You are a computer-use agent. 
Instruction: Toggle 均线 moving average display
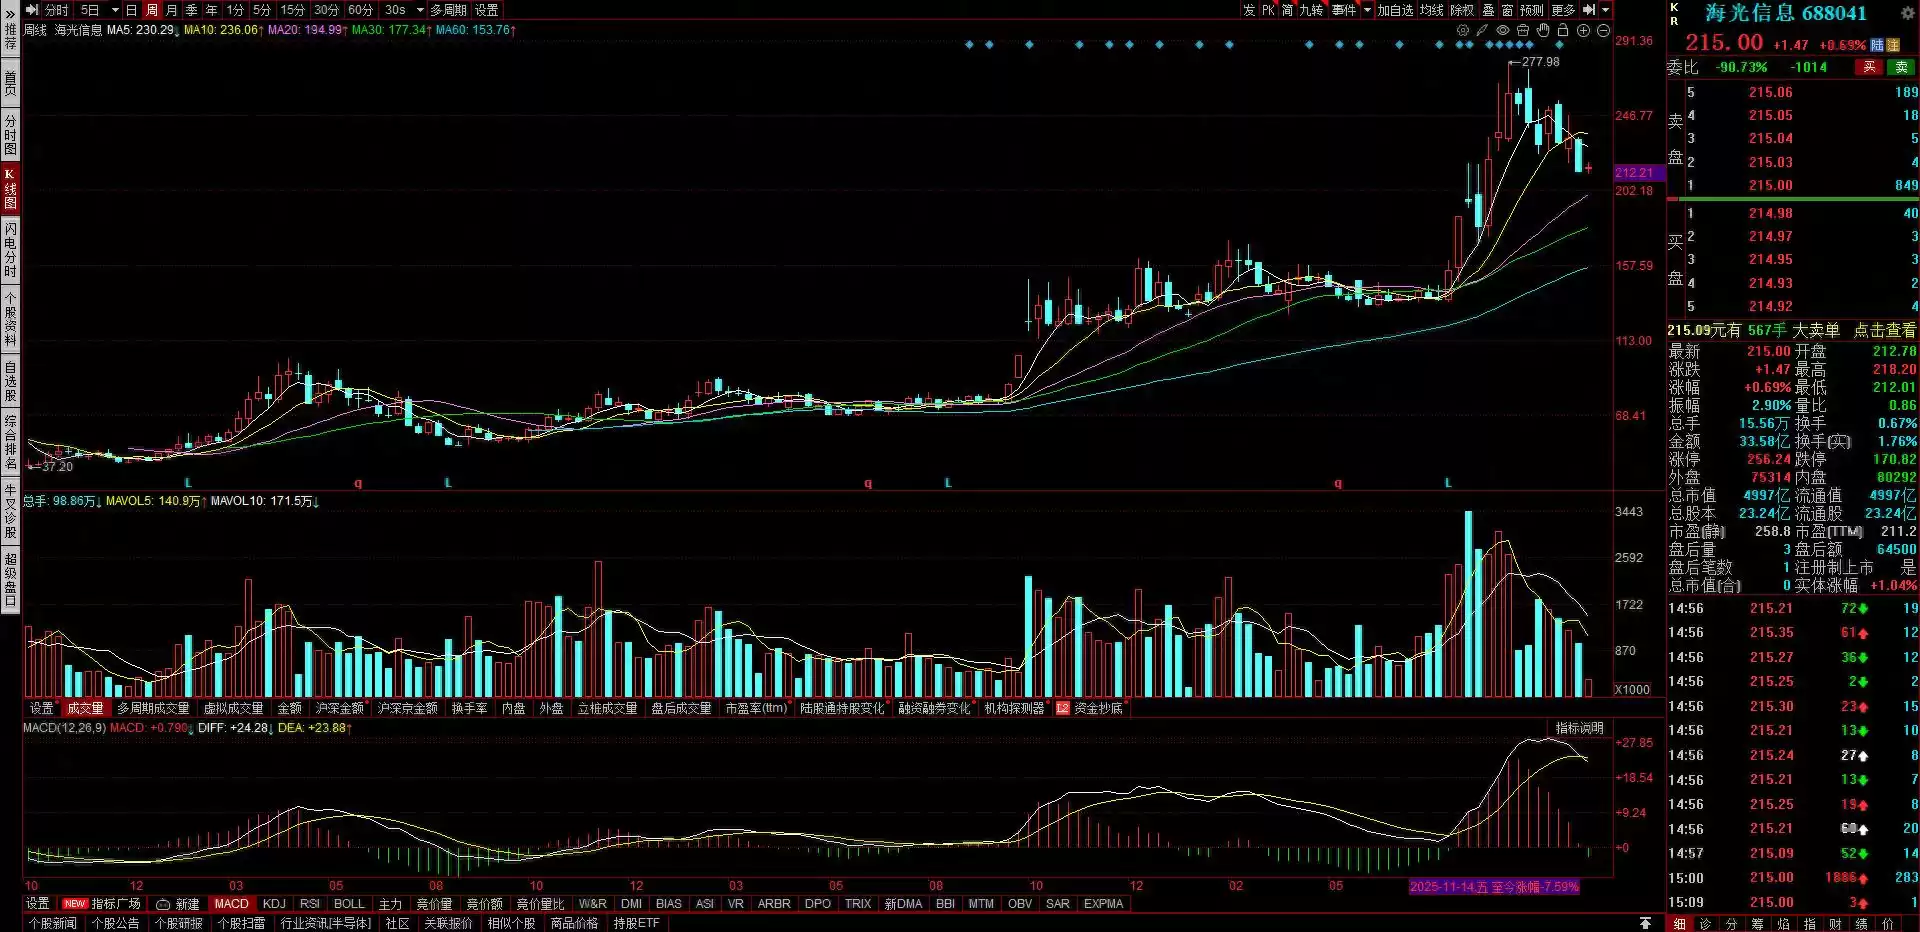pos(1431,10)
